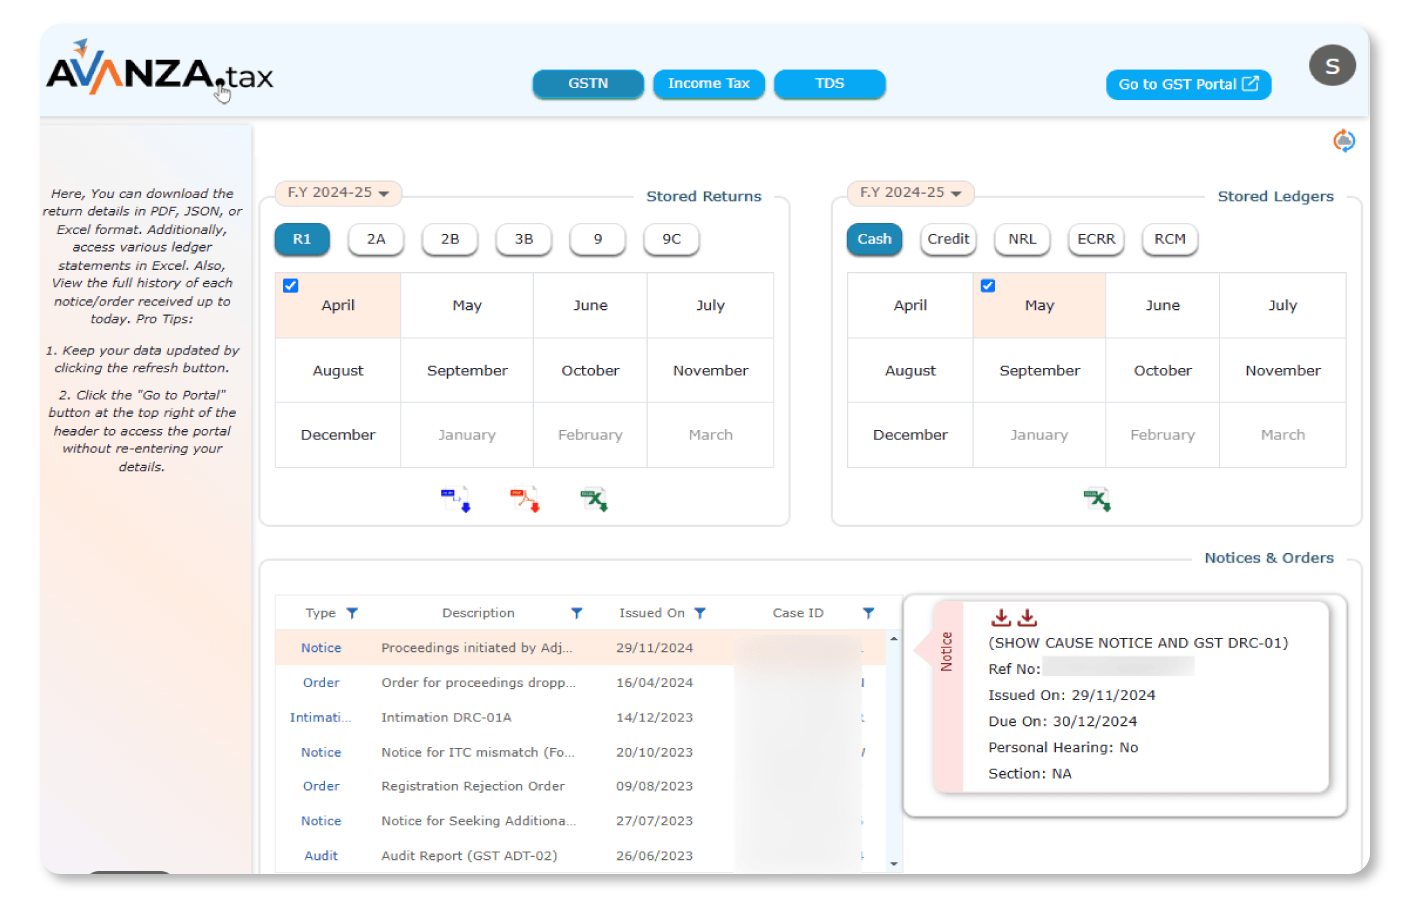Download stored return as JSON file
The image size is (1424, 909).
[456, 499]
